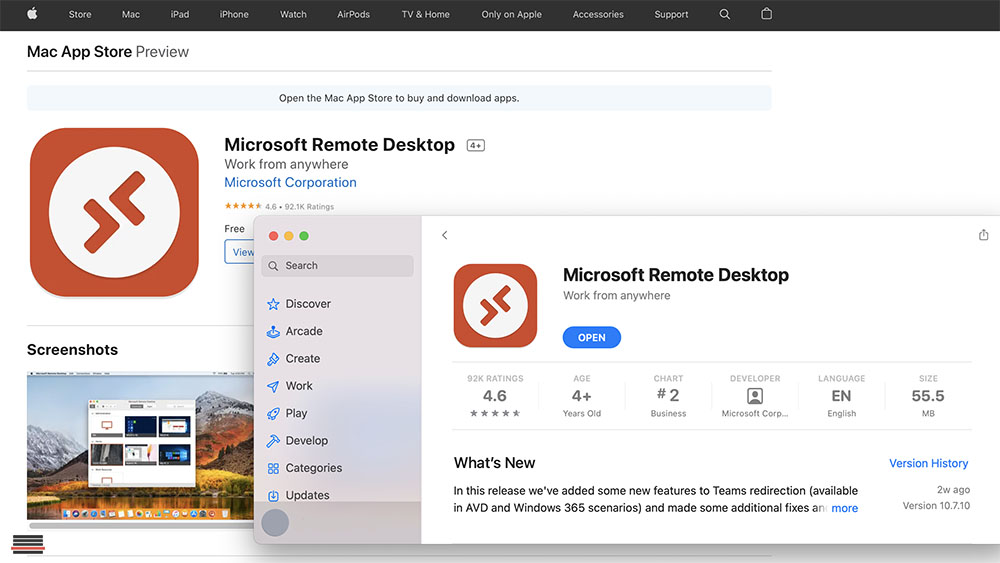The image size is (1000, 563).
Task: Open Store in the Apple navigation bar
Action: tap(80, 14)
